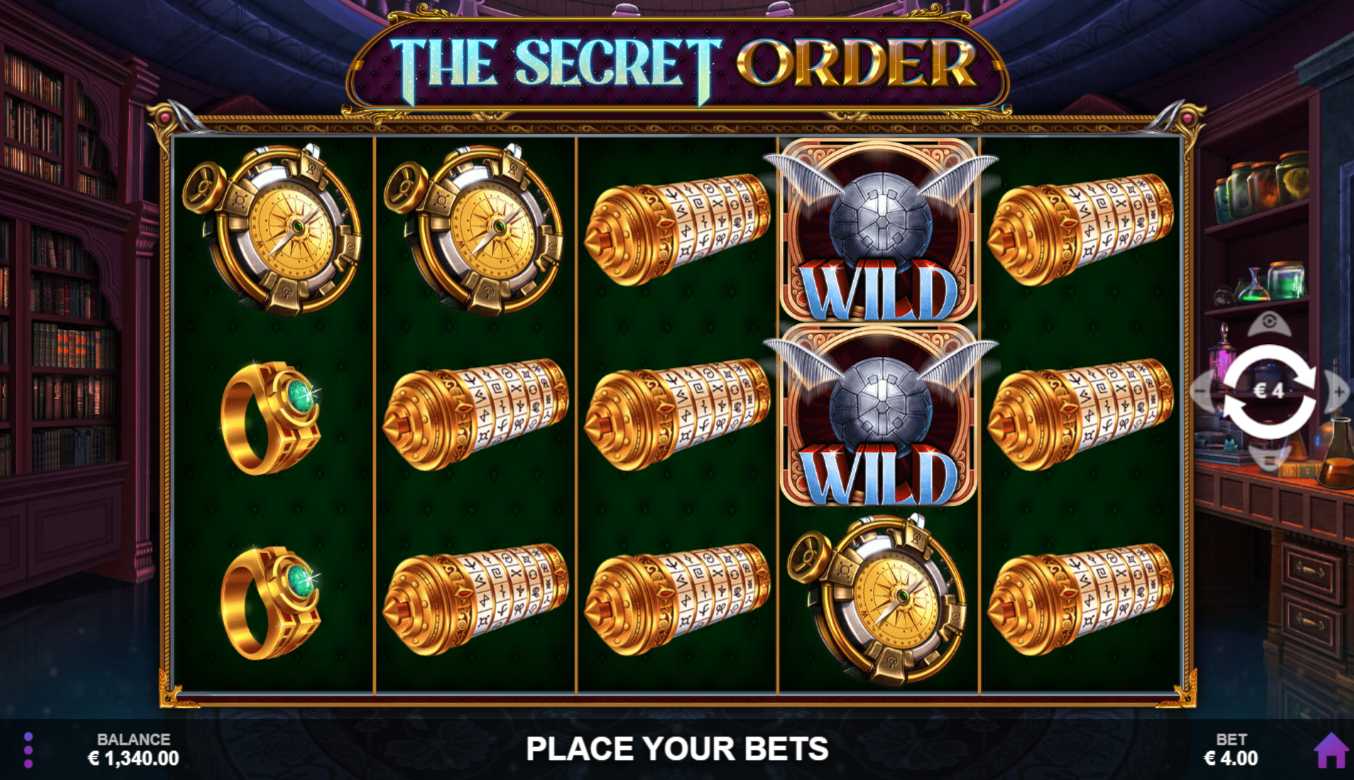Go to lobby via the purple home icon
The image size is (1354, 780).
1331,750
